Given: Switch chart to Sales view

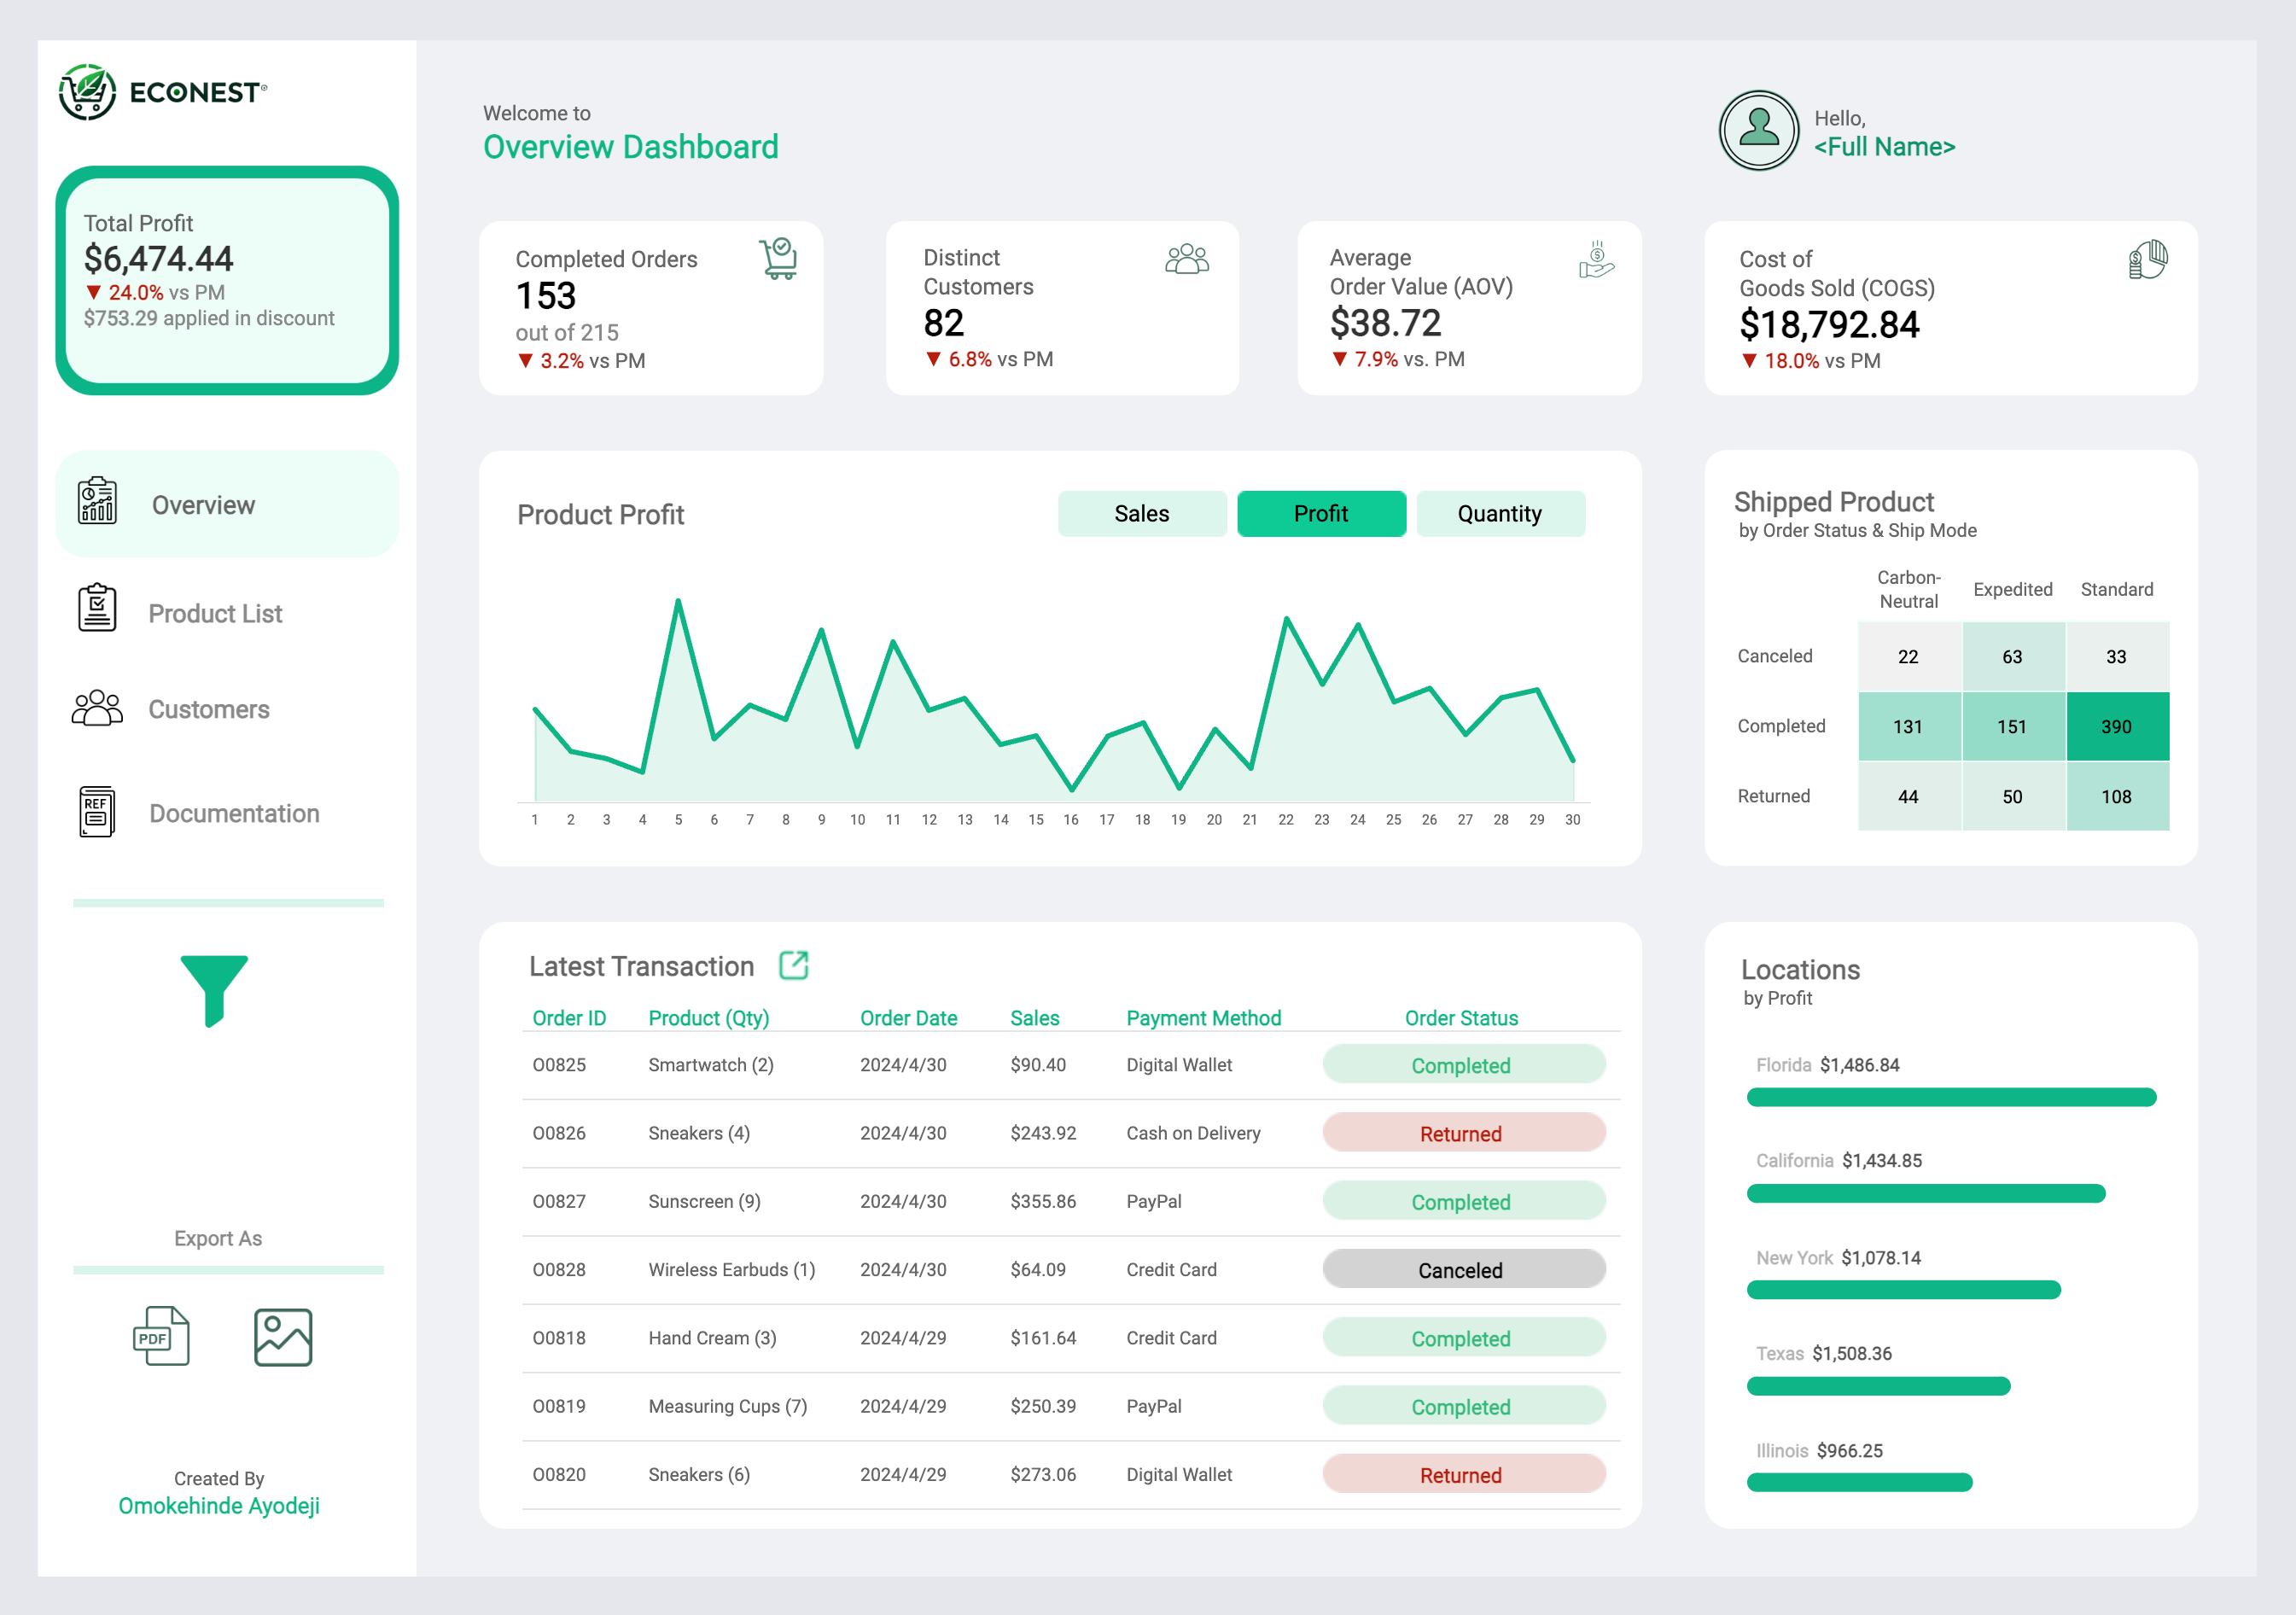Looking at the screenshot, I should tap(1141, 514).
